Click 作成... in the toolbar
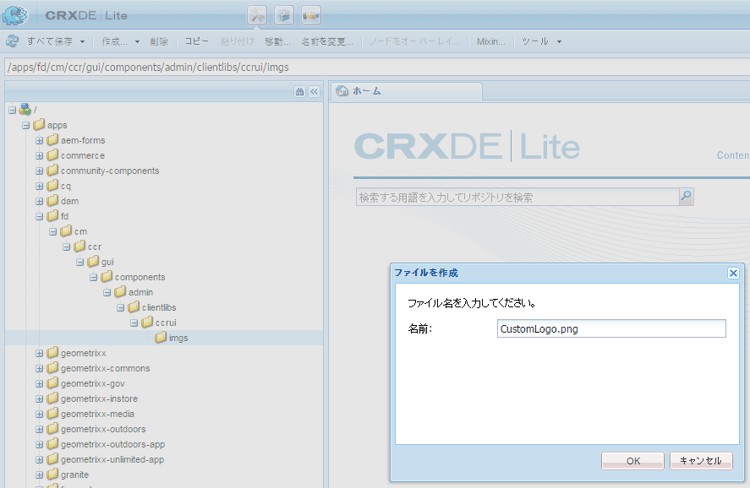 tap(115, 42)
